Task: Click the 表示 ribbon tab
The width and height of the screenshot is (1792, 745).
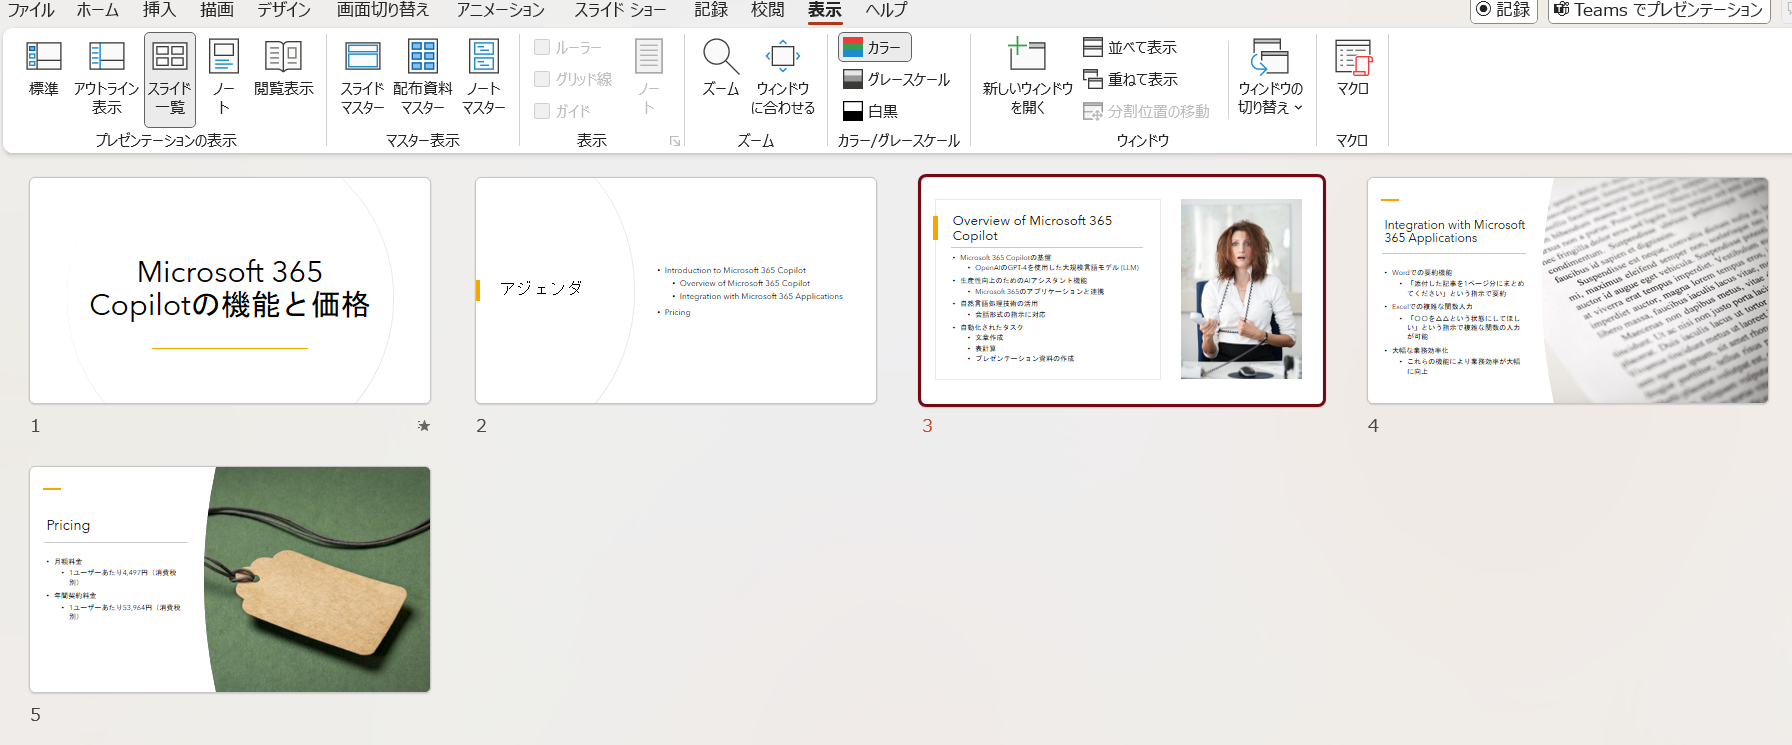Action: (825, 10)
